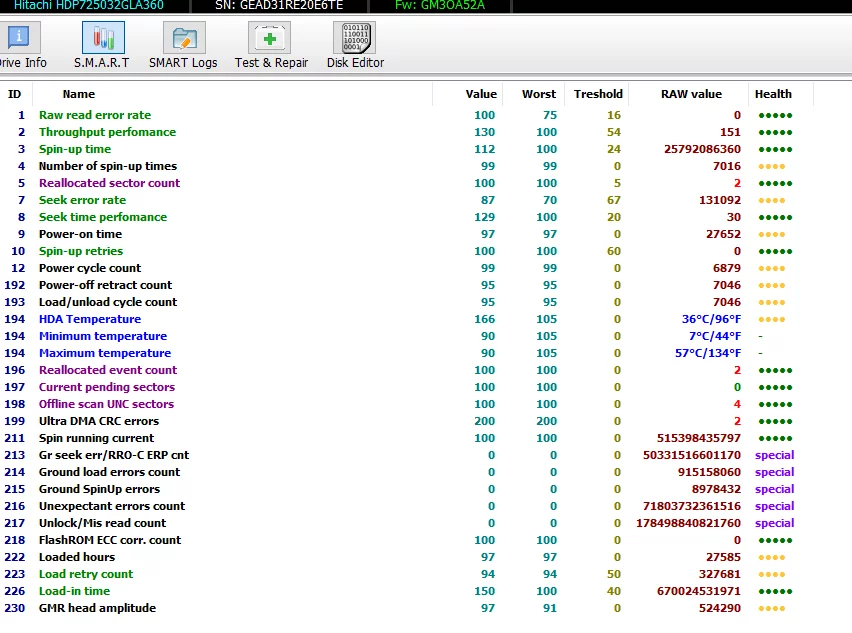
Task: Click the 'special' health label for Ground SpinUp errors
Action: 774,489
